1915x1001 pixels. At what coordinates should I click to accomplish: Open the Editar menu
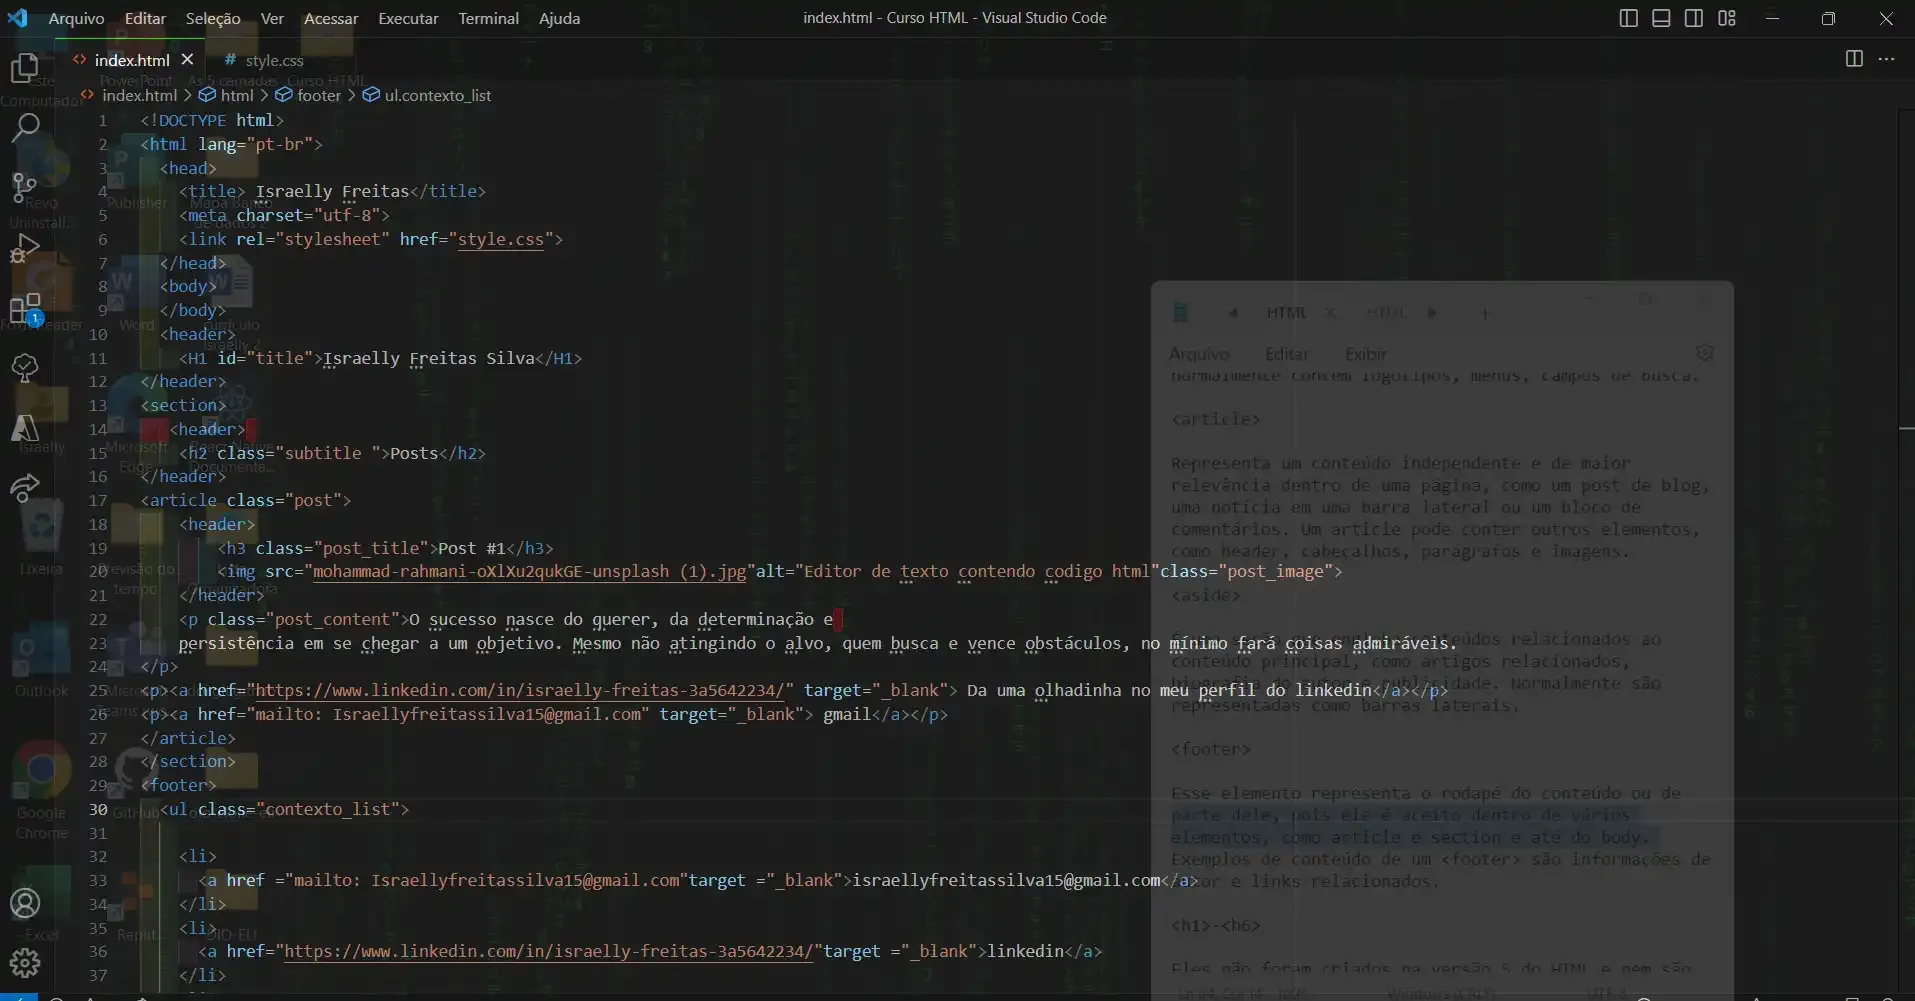click(x=145, y=18)
